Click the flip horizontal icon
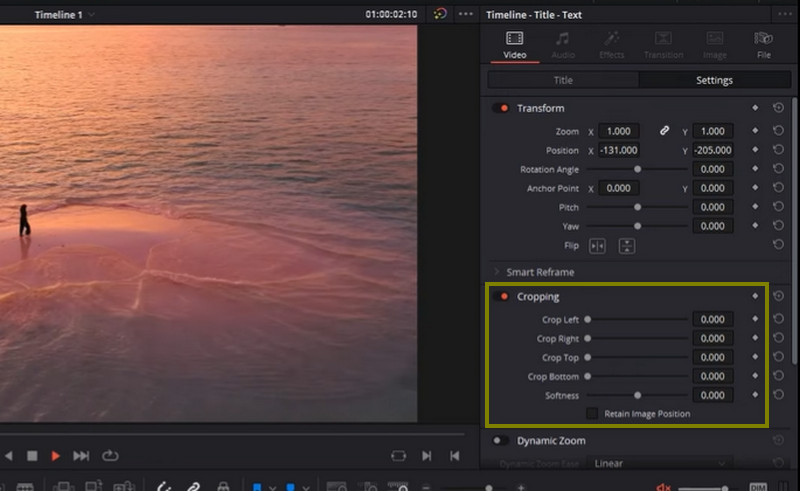This screenshot has width=800, height=491. 597,245
